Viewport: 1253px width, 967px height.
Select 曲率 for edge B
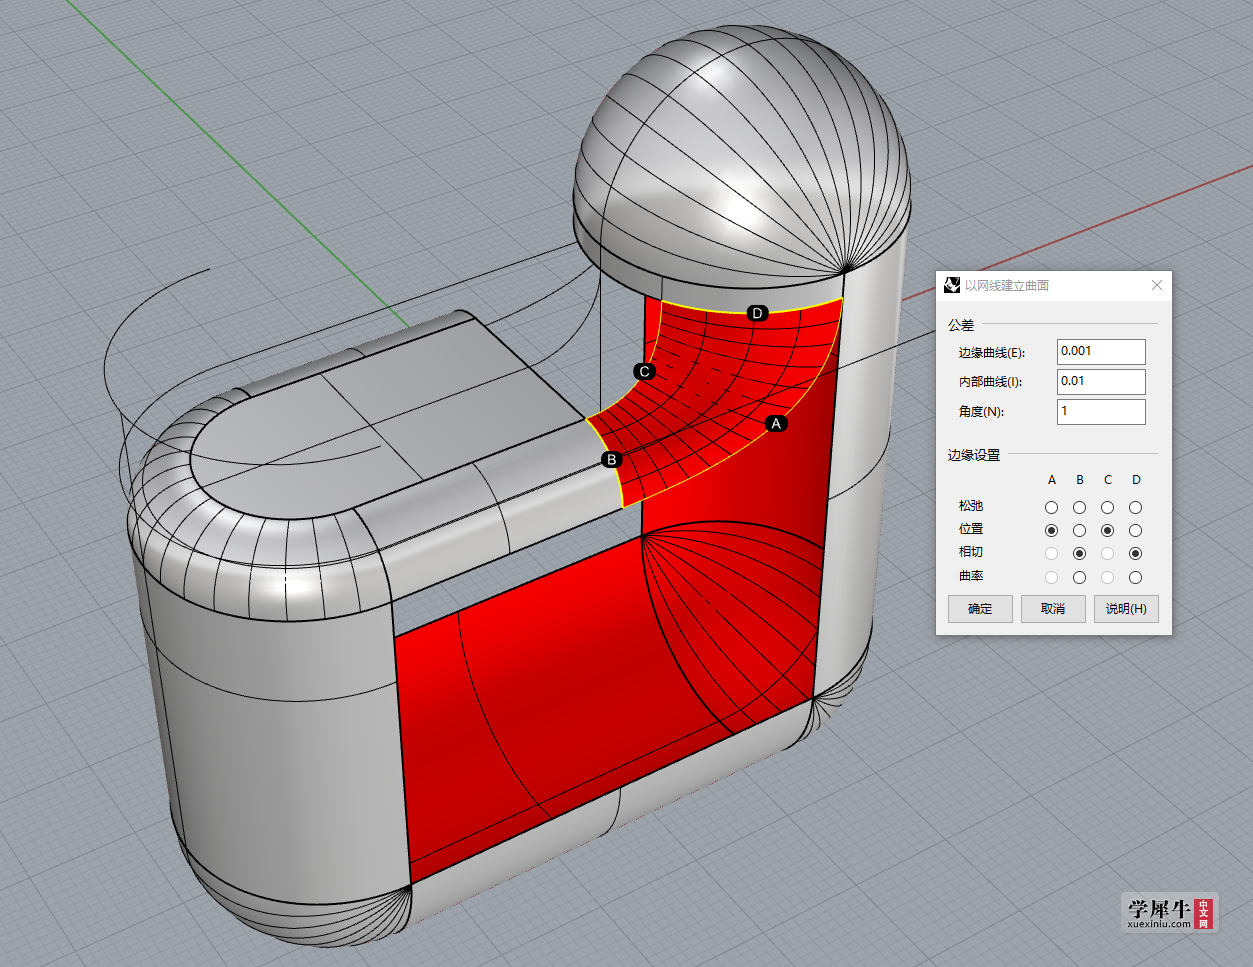pos(1079,577)
